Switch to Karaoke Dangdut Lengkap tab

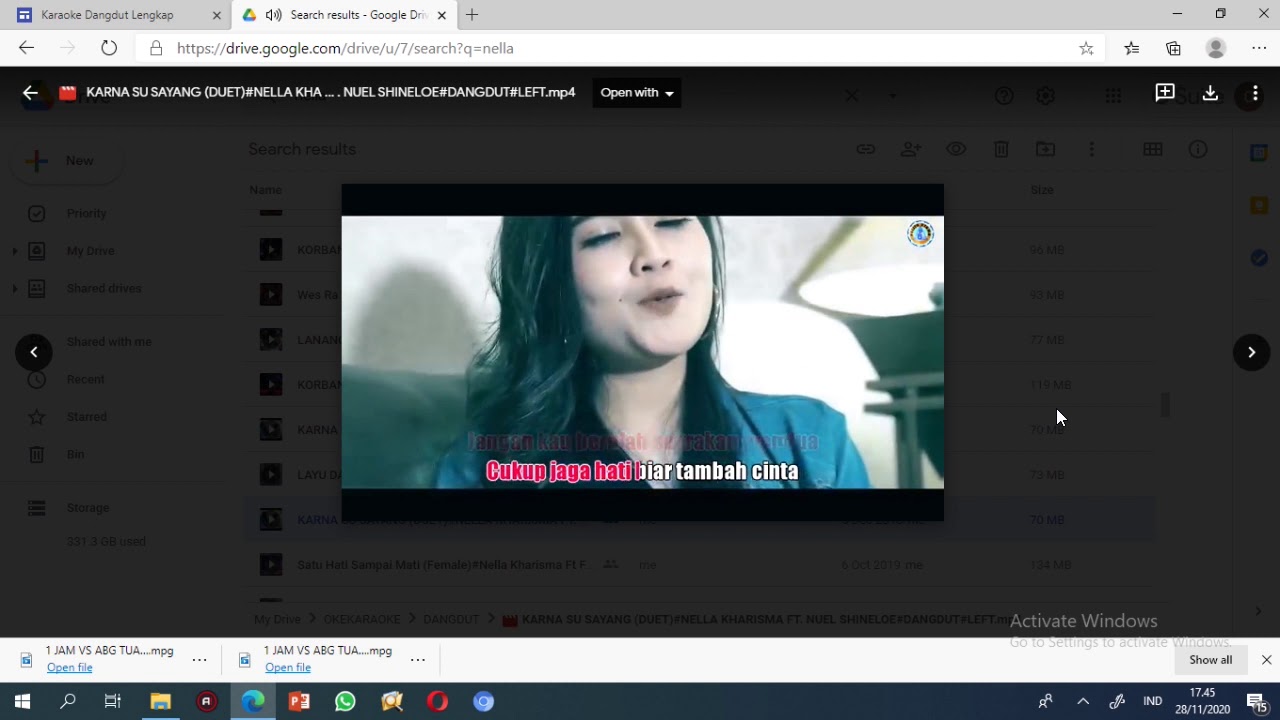pos(108,15)
